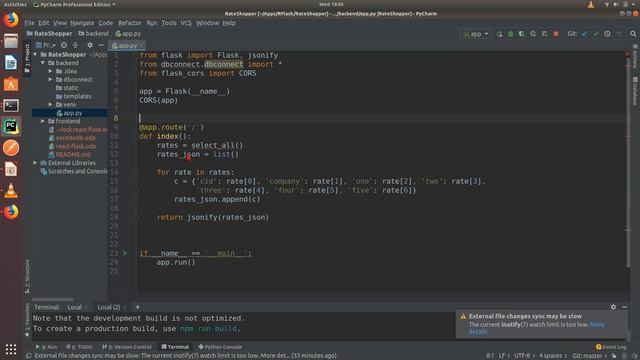Open the Navigate menu
Viewport: 640px width, 360px height.
pos(82,23)
